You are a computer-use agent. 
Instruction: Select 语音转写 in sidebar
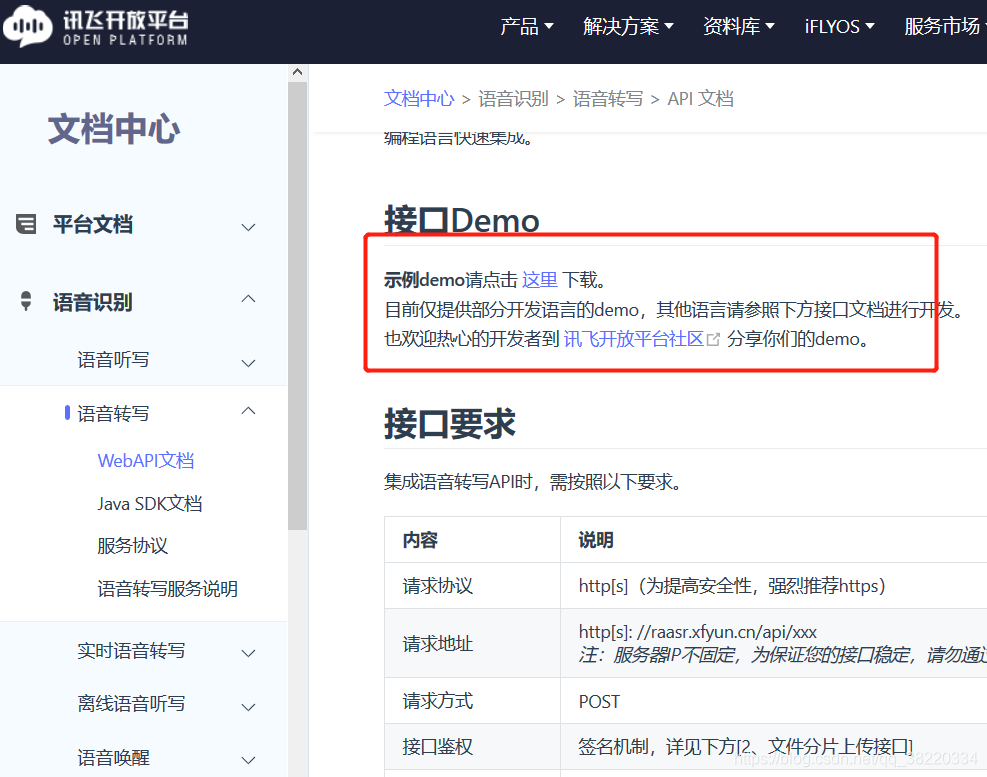(x=113, y=413)
